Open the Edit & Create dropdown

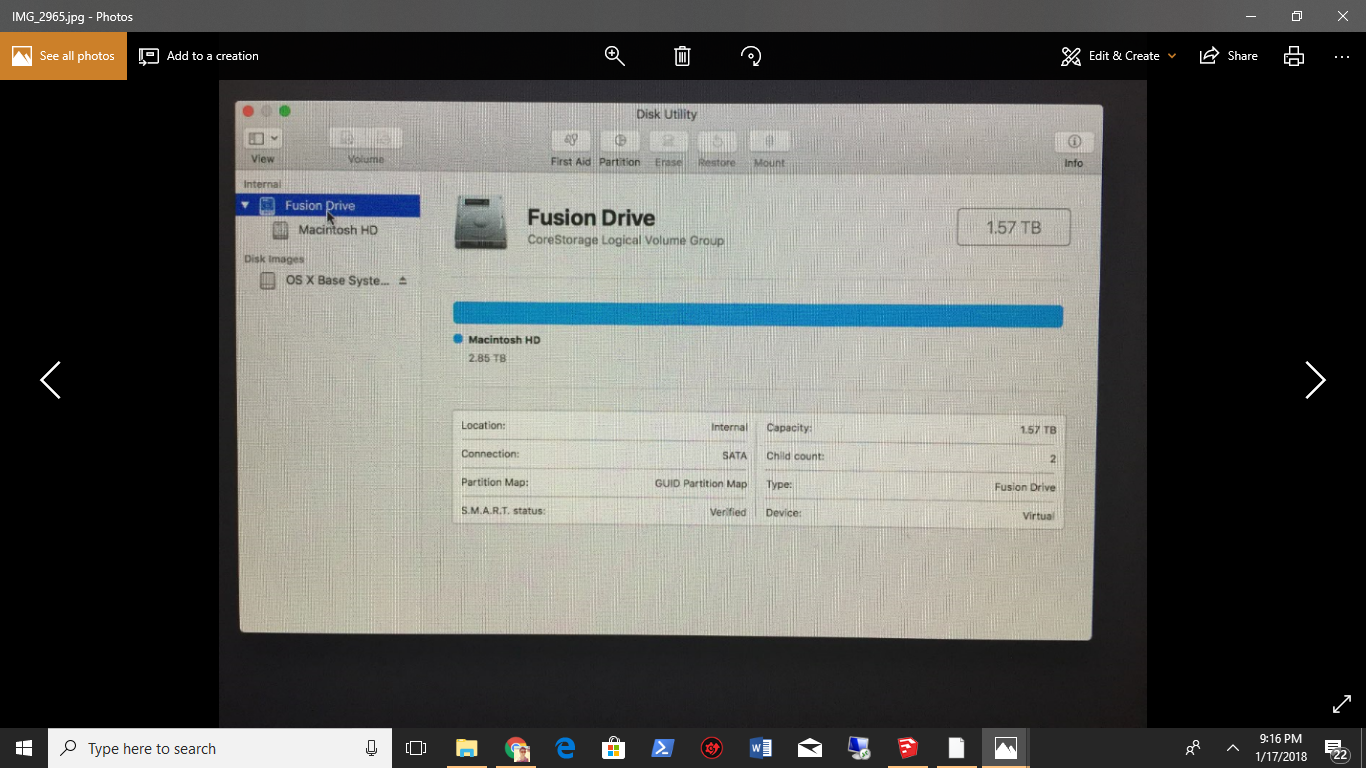(x=1119, y=56)
